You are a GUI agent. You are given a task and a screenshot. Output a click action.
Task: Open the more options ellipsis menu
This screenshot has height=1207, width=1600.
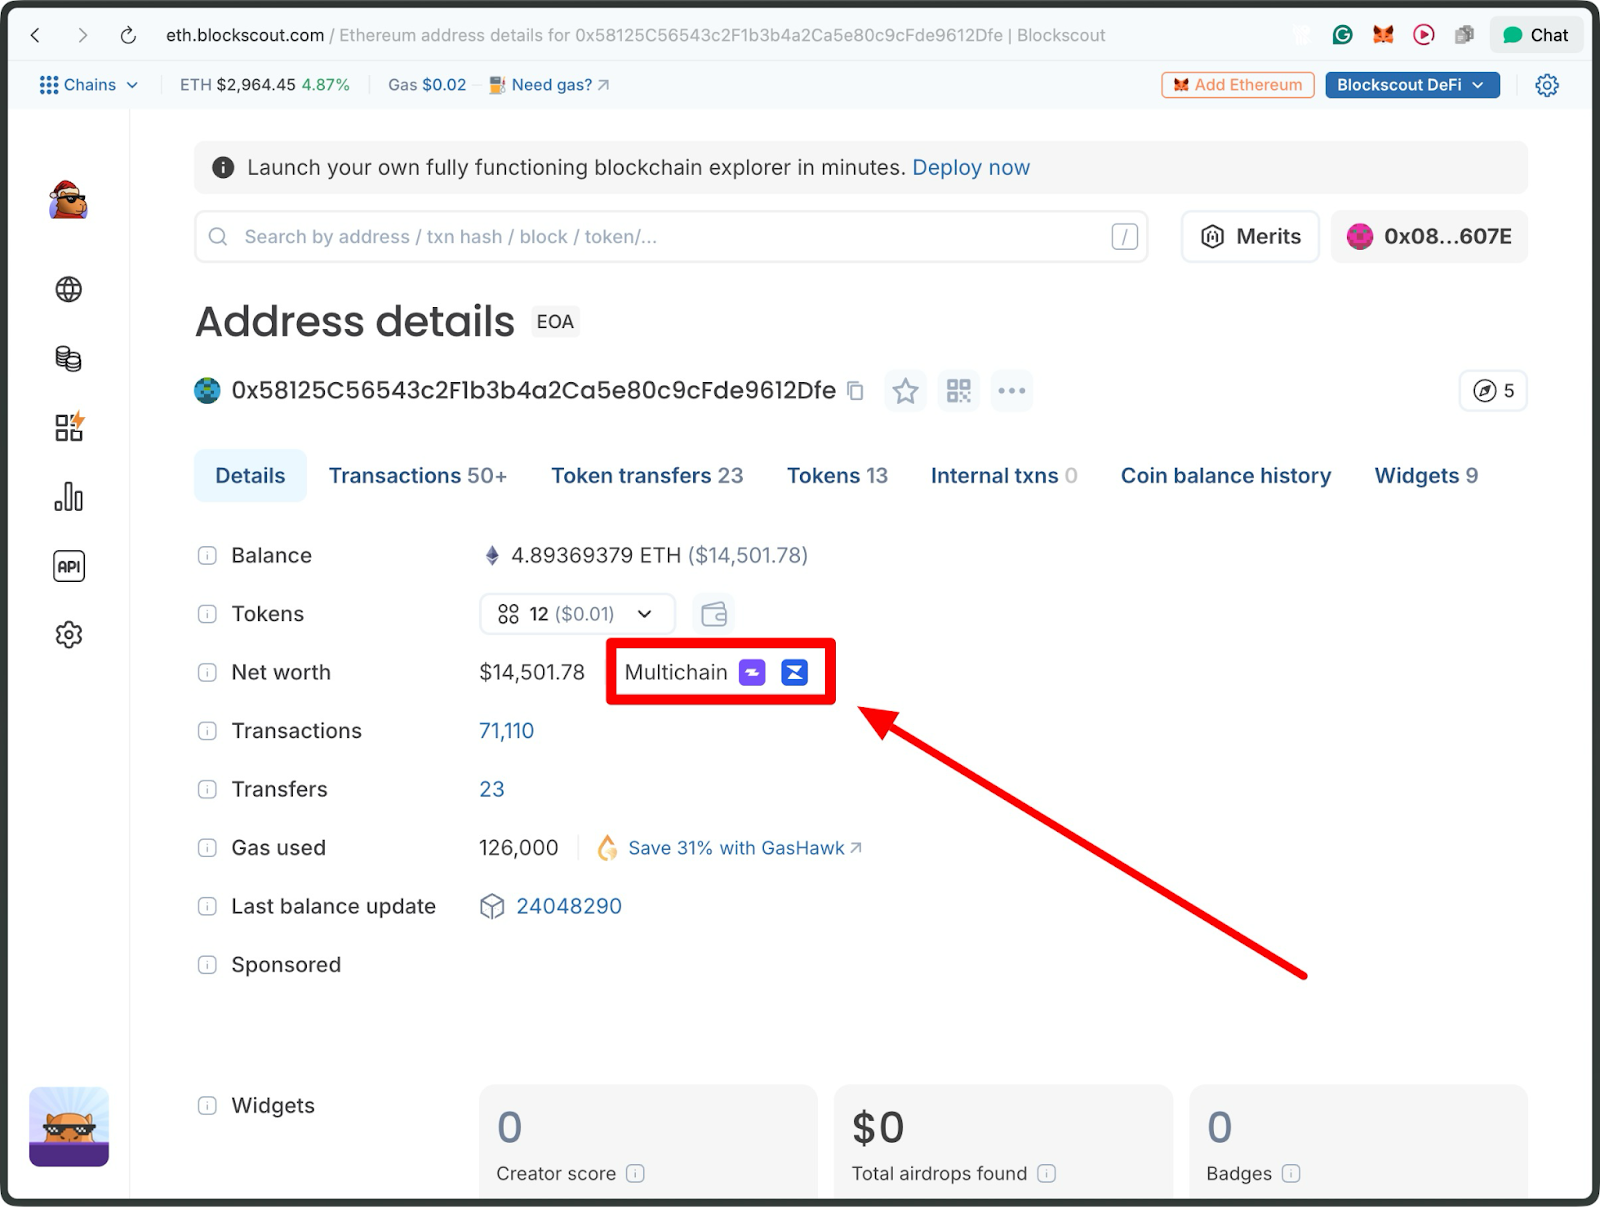click(x=1011, y=390)
